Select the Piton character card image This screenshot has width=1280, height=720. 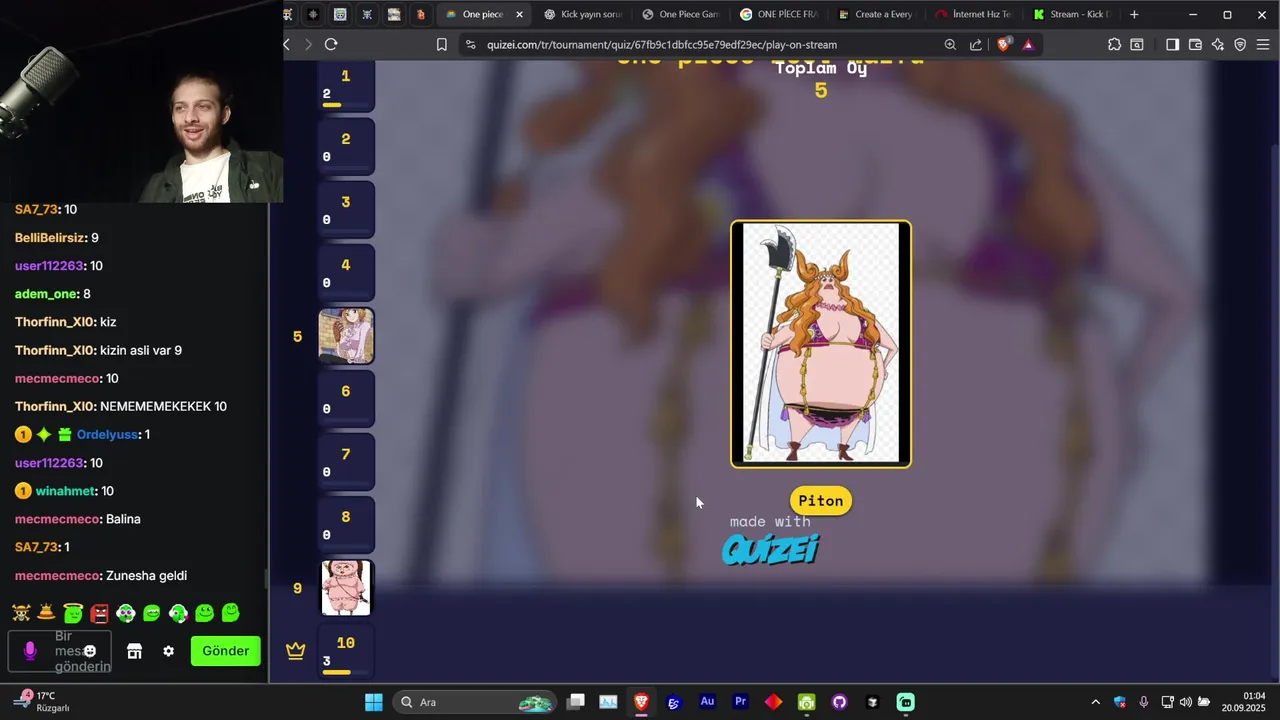(821, 343)
